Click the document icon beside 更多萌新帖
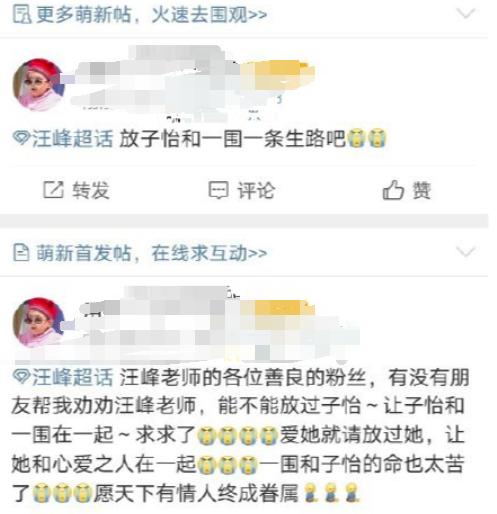Image resolution: width=497 pixels, height=514 pixels. pyautogui.click(x=22, y=15)
